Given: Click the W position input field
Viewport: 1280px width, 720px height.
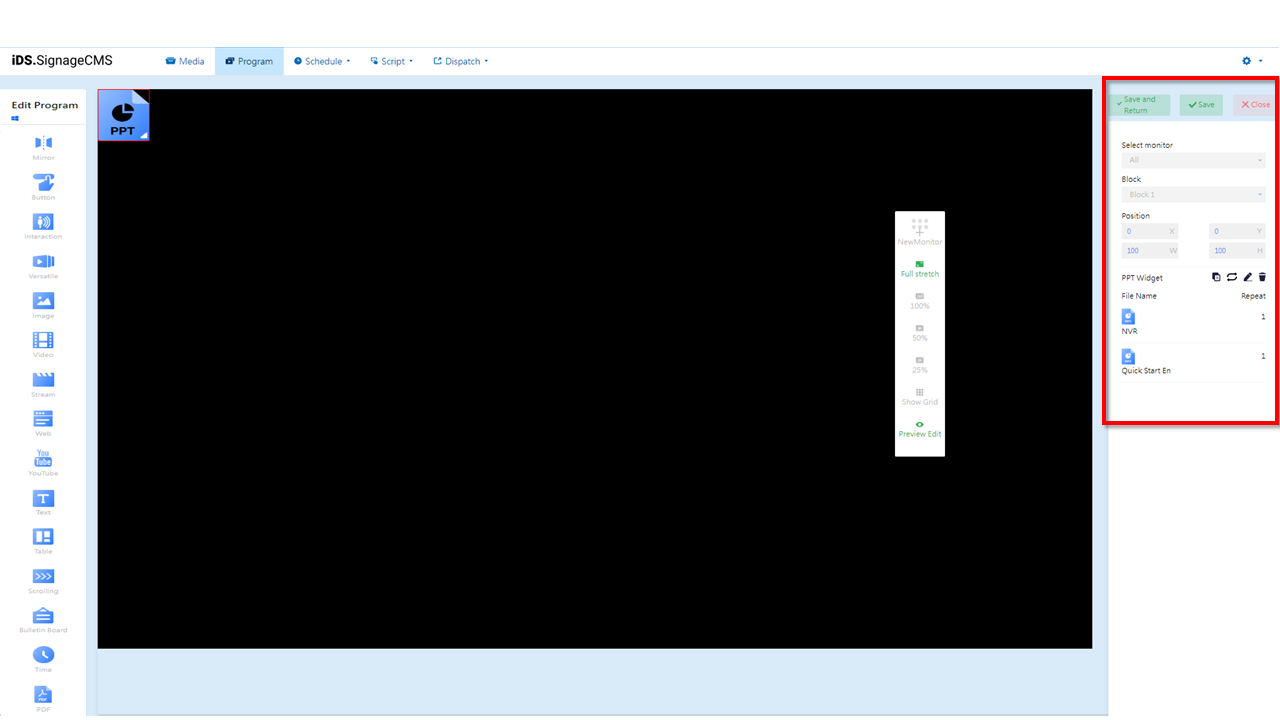Looking at the screenshot, I should pyautogui.click(x=1149, y=250).
